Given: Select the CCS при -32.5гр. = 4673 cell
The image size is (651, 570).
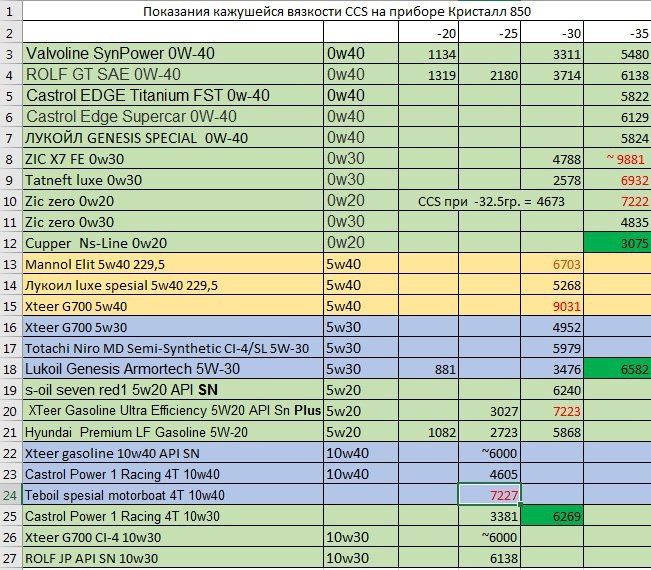Looking at the screenshot, I should click(x=491, y=201).
